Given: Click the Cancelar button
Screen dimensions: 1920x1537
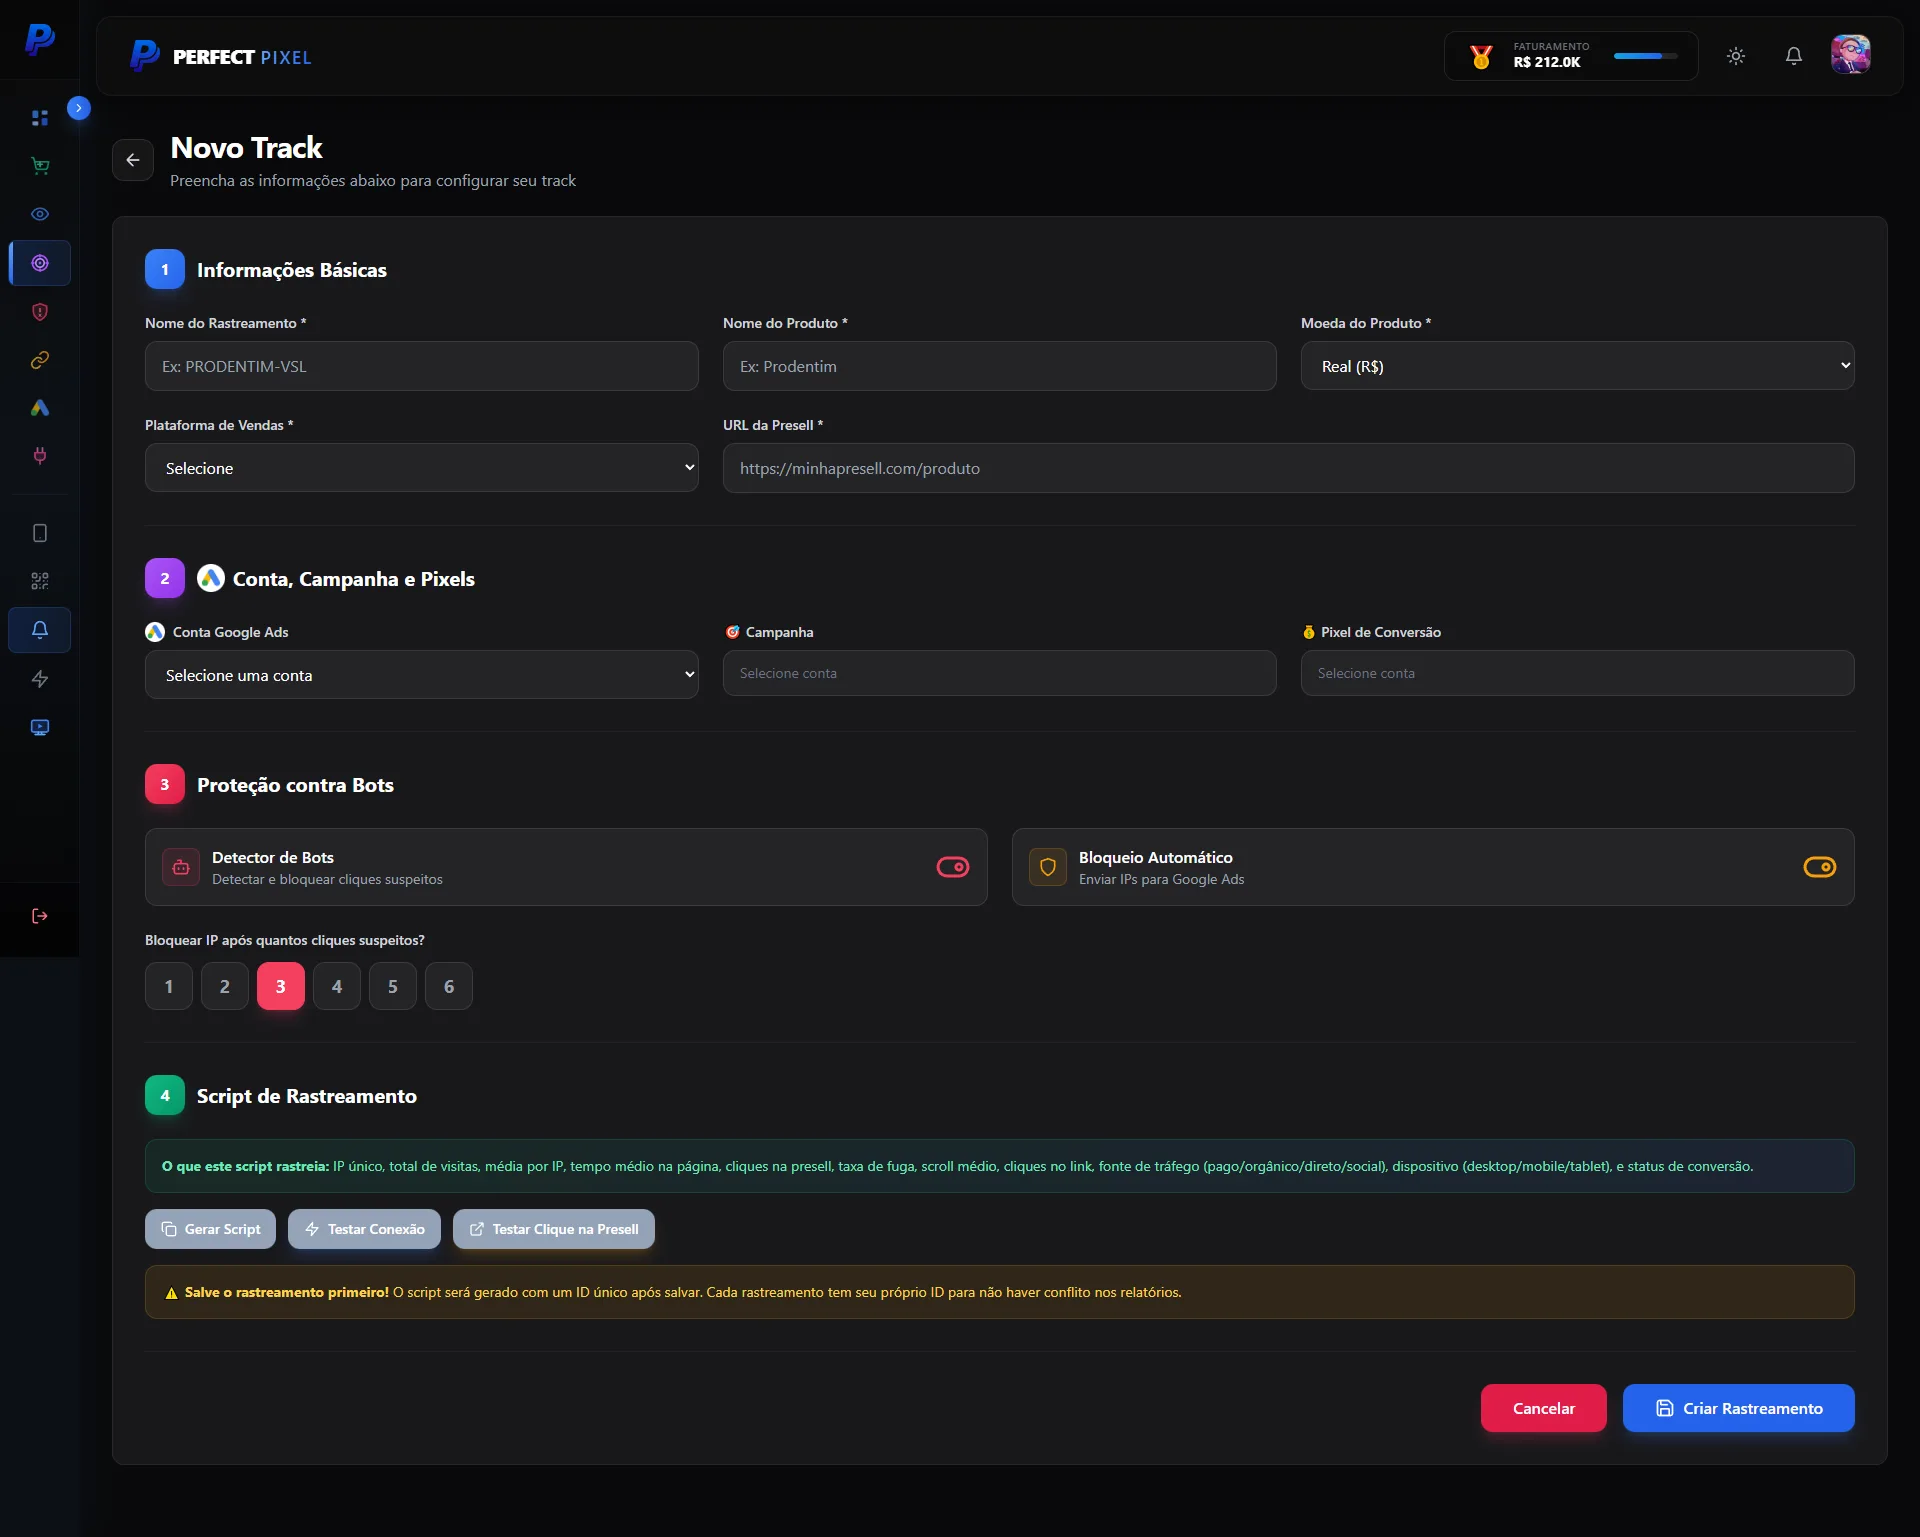Looking at the screenshot, I should click(x=1543, y=1408).
